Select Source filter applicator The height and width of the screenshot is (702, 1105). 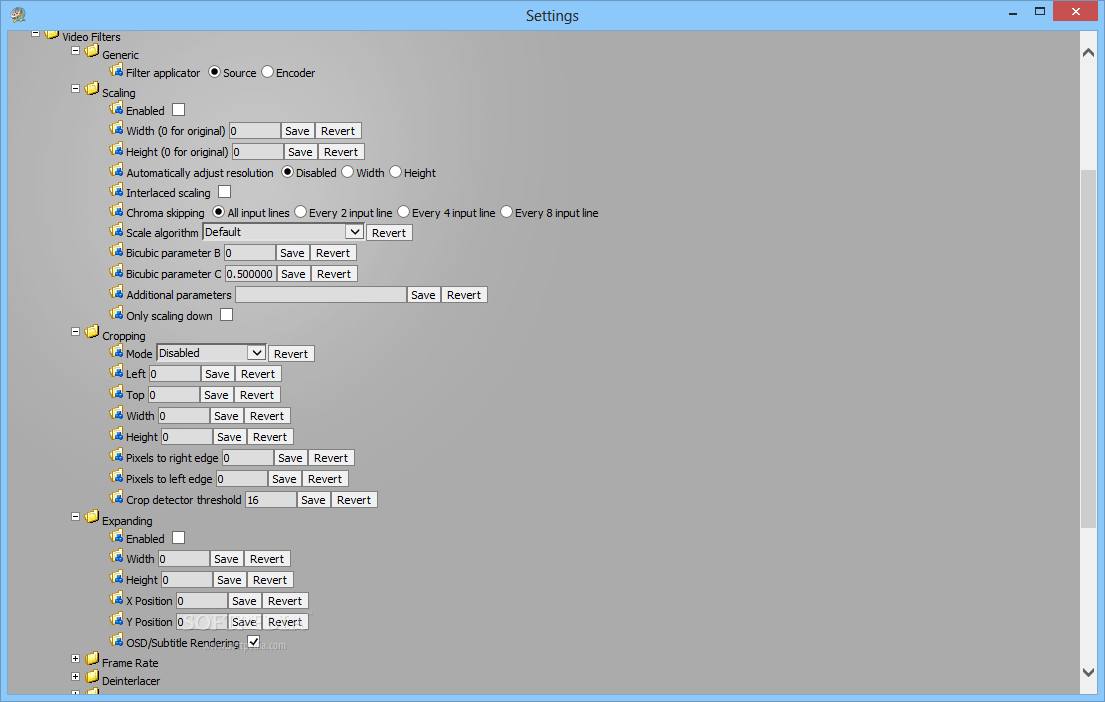[x=214, y=72]
